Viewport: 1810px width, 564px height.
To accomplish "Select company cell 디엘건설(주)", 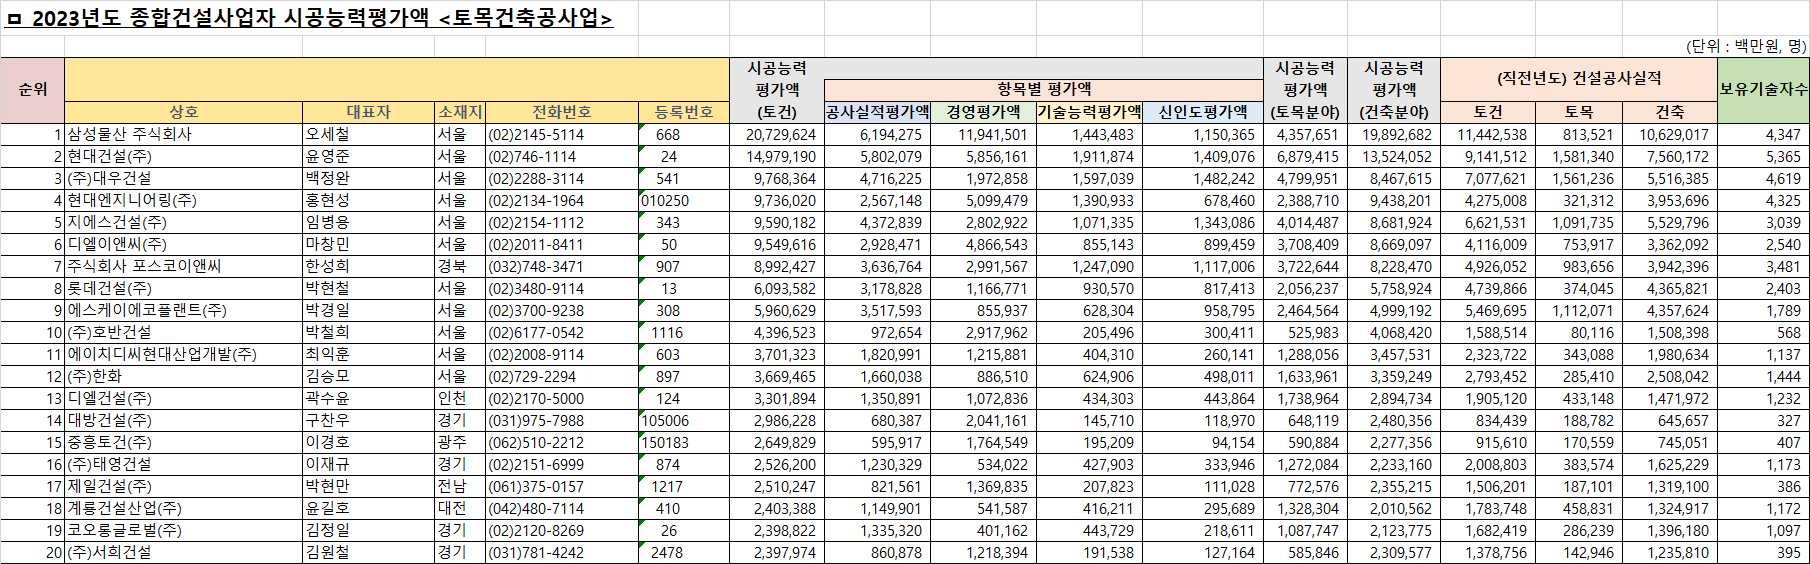I will point(184,398).
